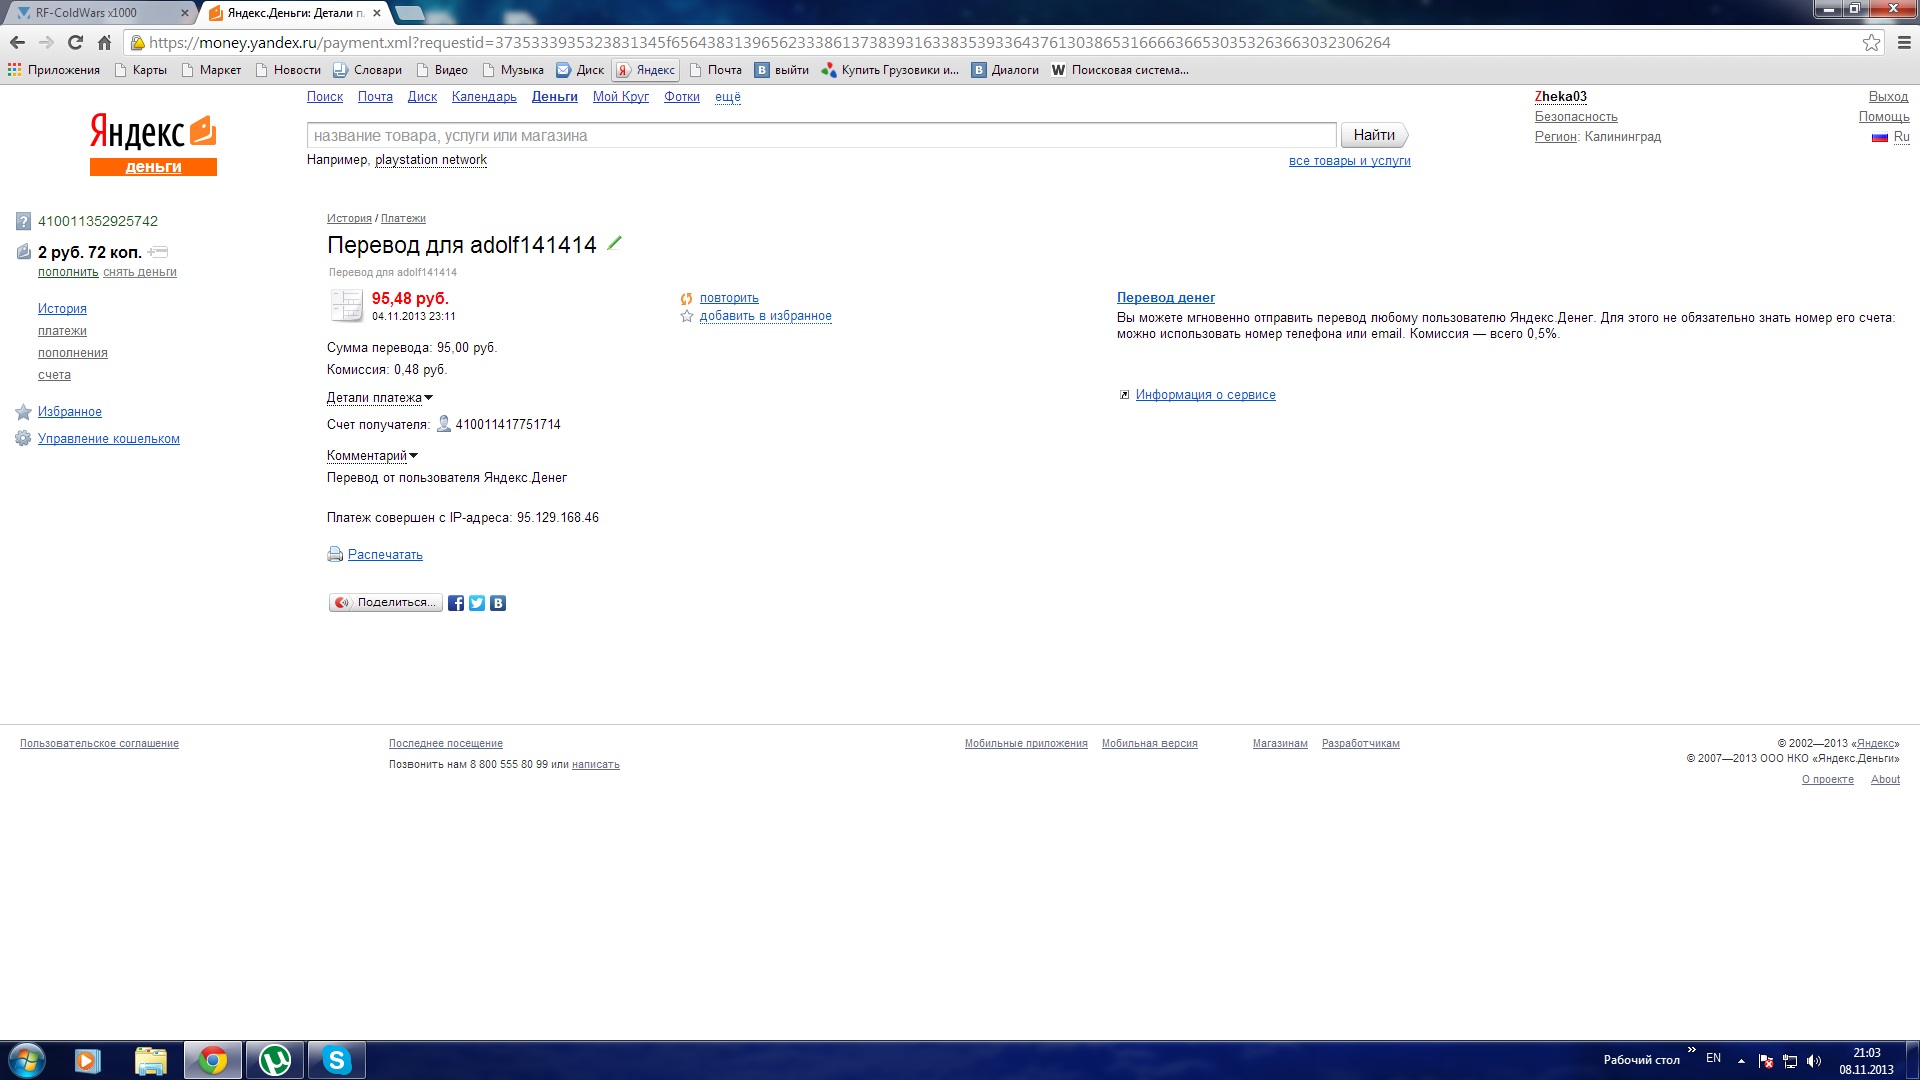1920x1080 pixels.
Task: Click the printer icon next to Распечатать
Action: tap(335, 554)
